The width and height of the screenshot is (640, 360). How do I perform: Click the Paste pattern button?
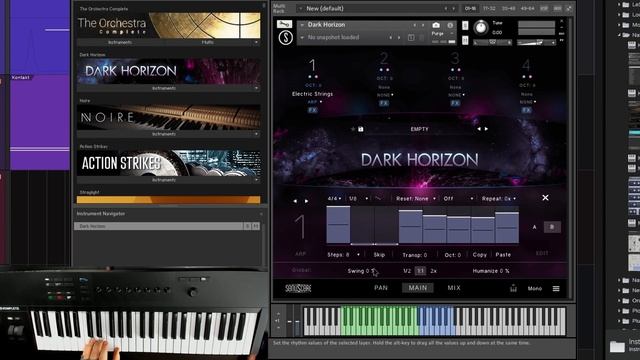pyautogui.click(x=503, y=255)
